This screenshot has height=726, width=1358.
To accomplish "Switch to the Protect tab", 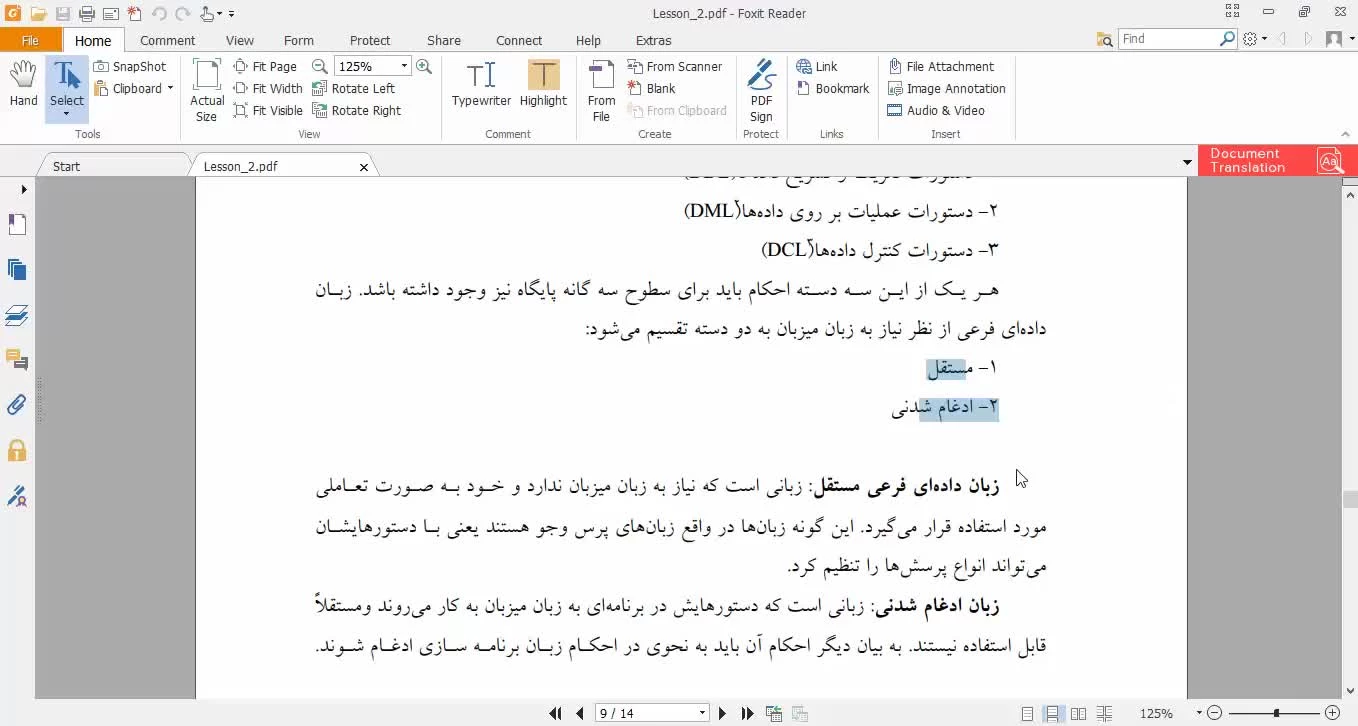I will 370,40.
